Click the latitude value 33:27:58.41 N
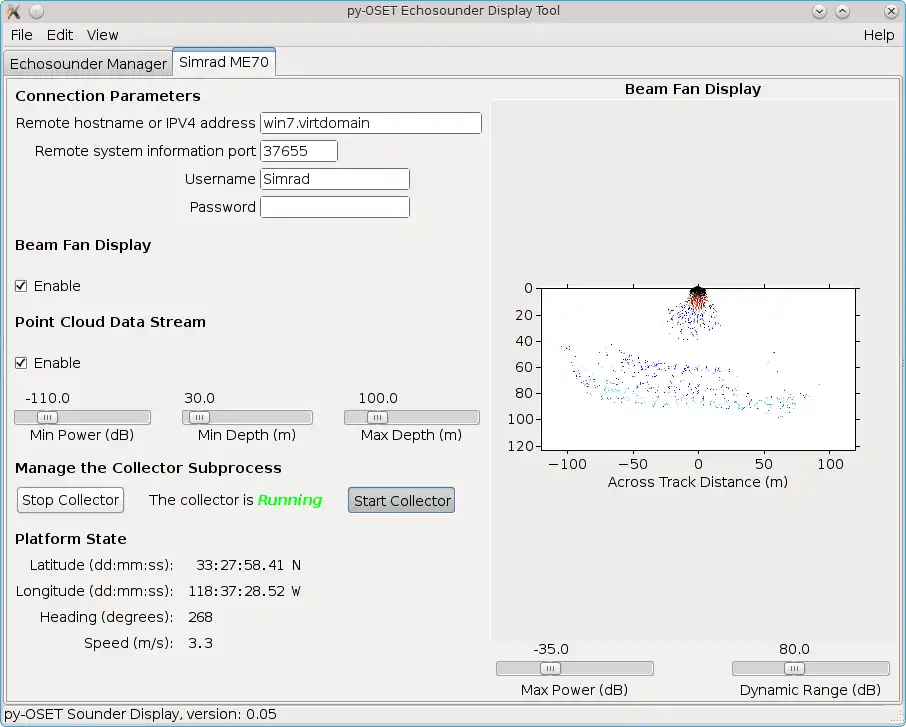 [248, 565]
